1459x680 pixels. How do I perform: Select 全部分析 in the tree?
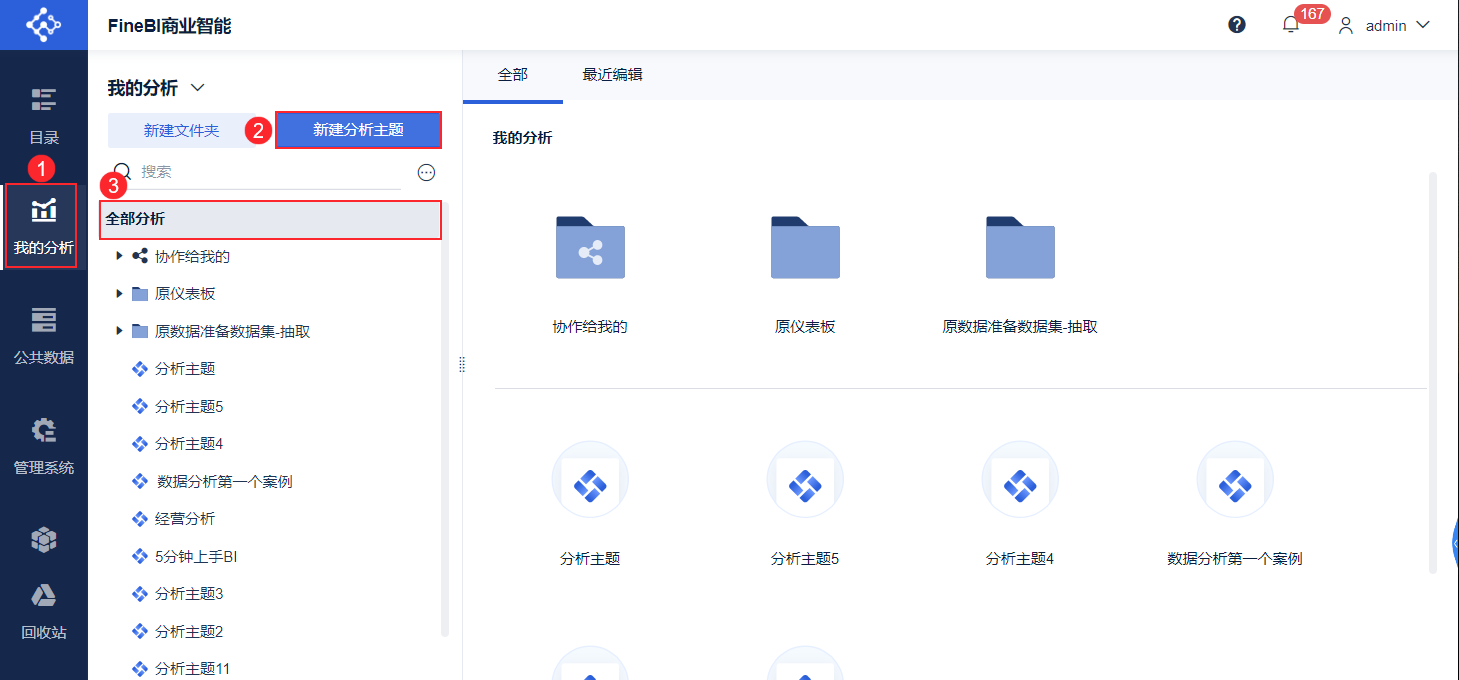(x=271, y=219)
